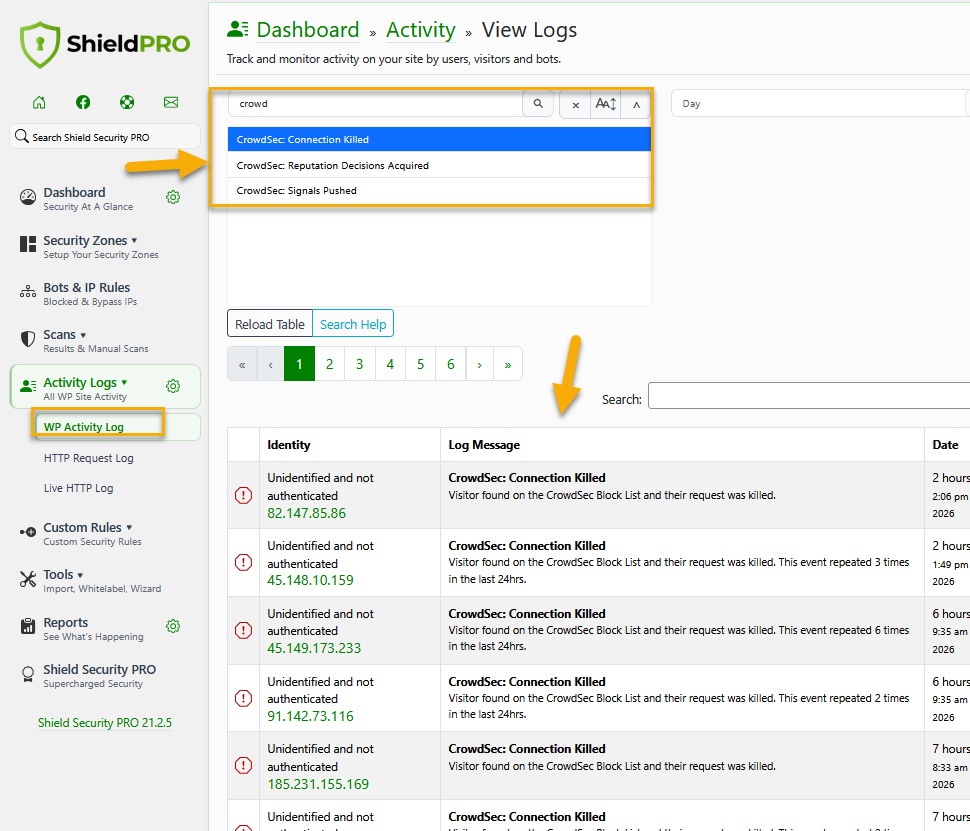Click warning icon for 45.149.173.233 row
The image size is (970, 831).
pyautogui.click(x=243, y=631)
